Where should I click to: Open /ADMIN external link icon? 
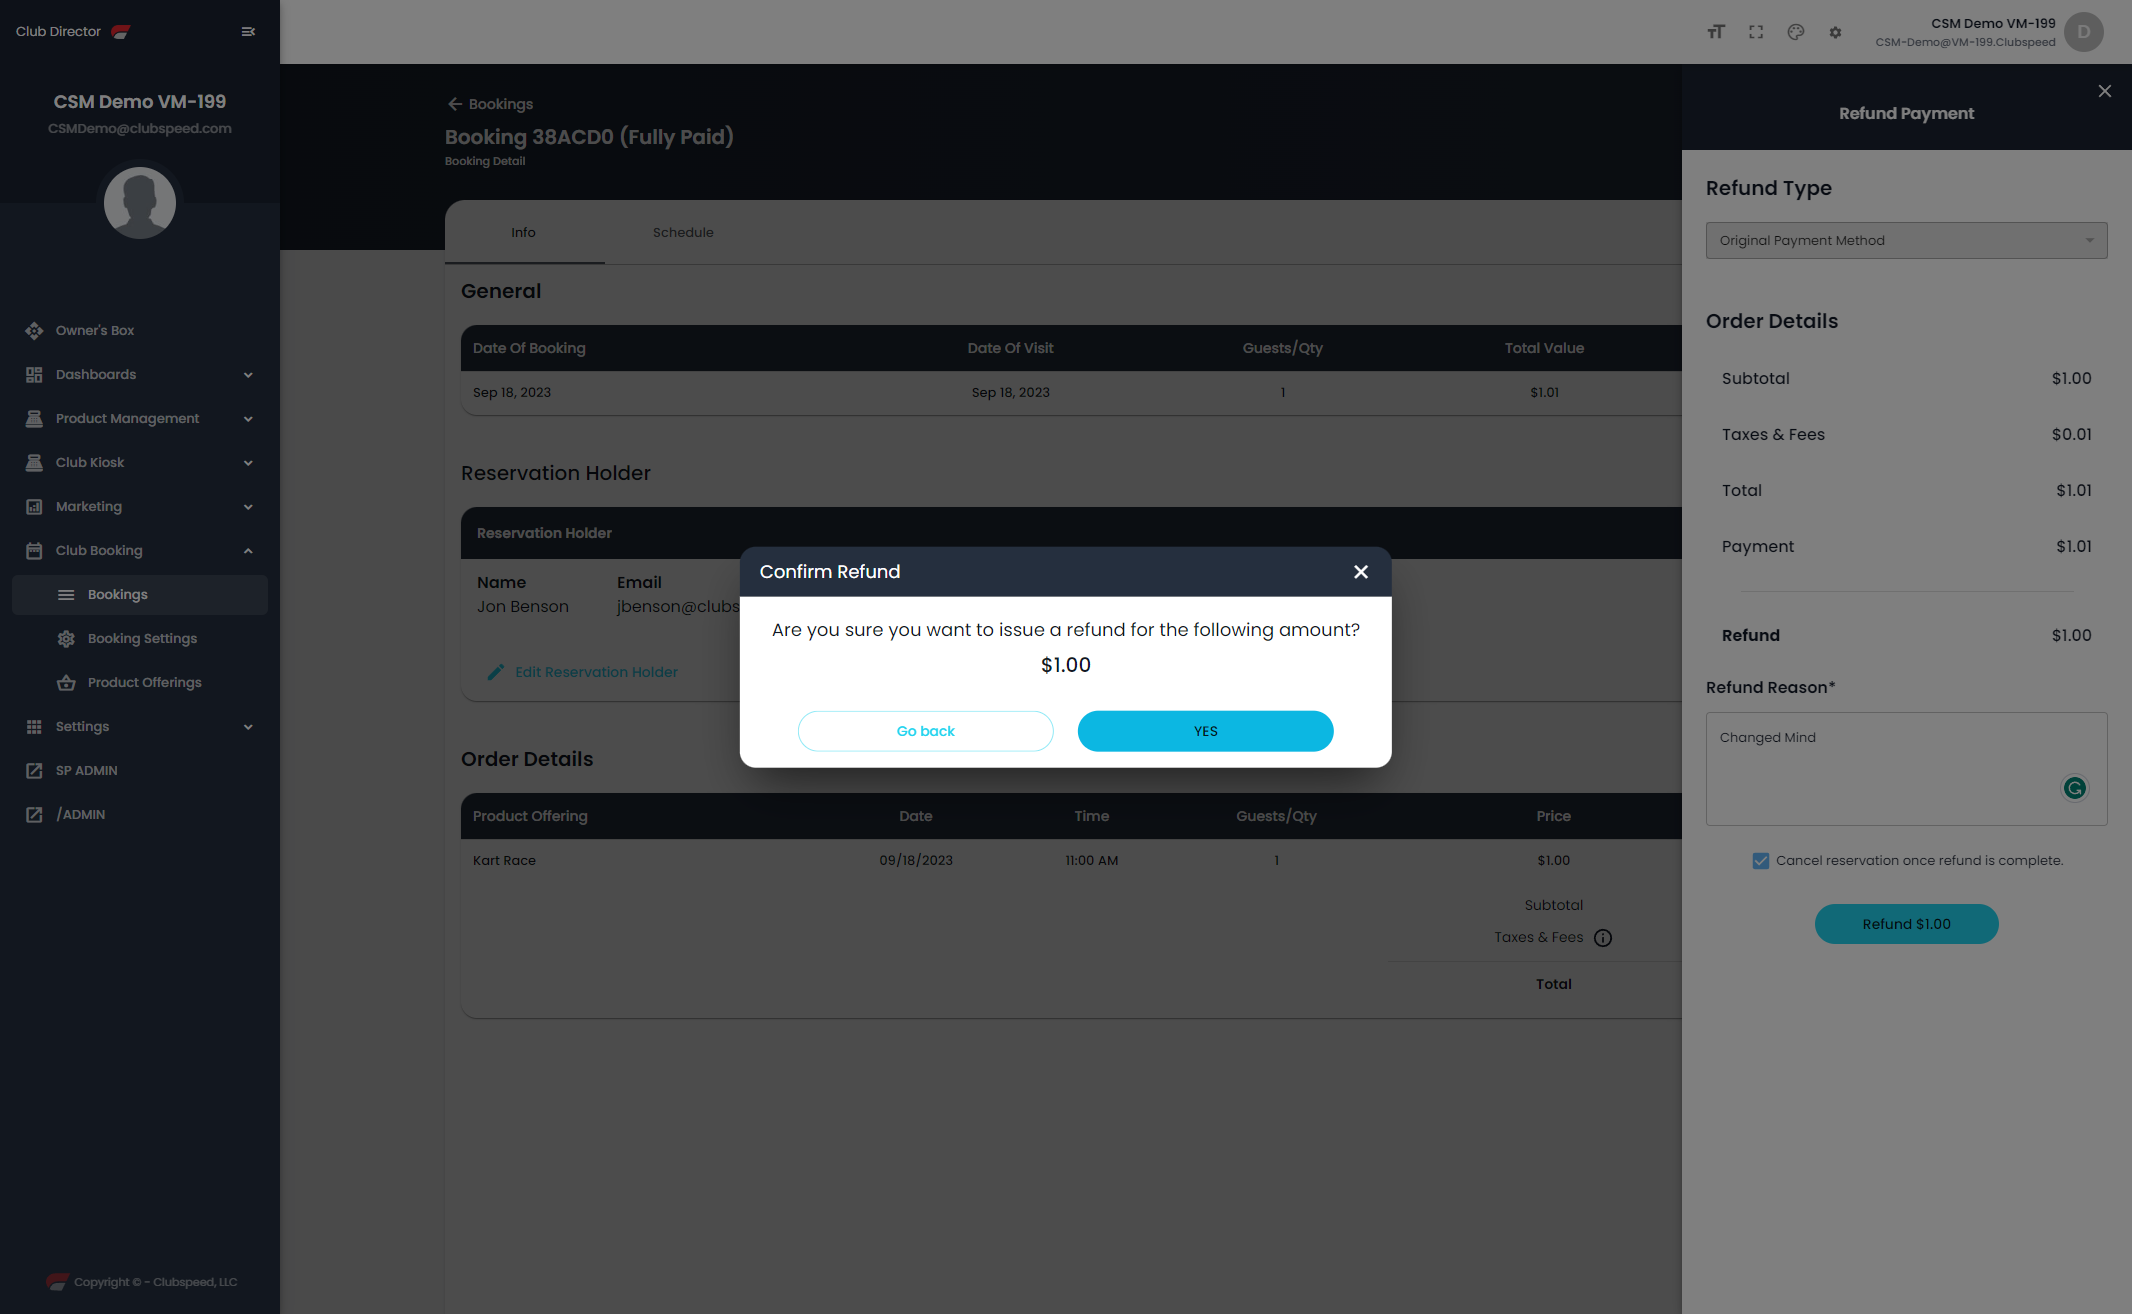34,814
